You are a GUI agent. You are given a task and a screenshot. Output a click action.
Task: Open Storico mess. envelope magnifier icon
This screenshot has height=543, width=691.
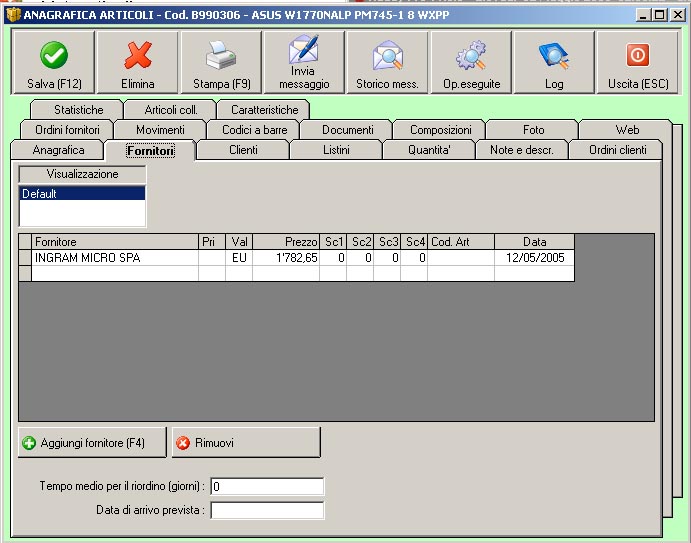(x=387, y=55)
